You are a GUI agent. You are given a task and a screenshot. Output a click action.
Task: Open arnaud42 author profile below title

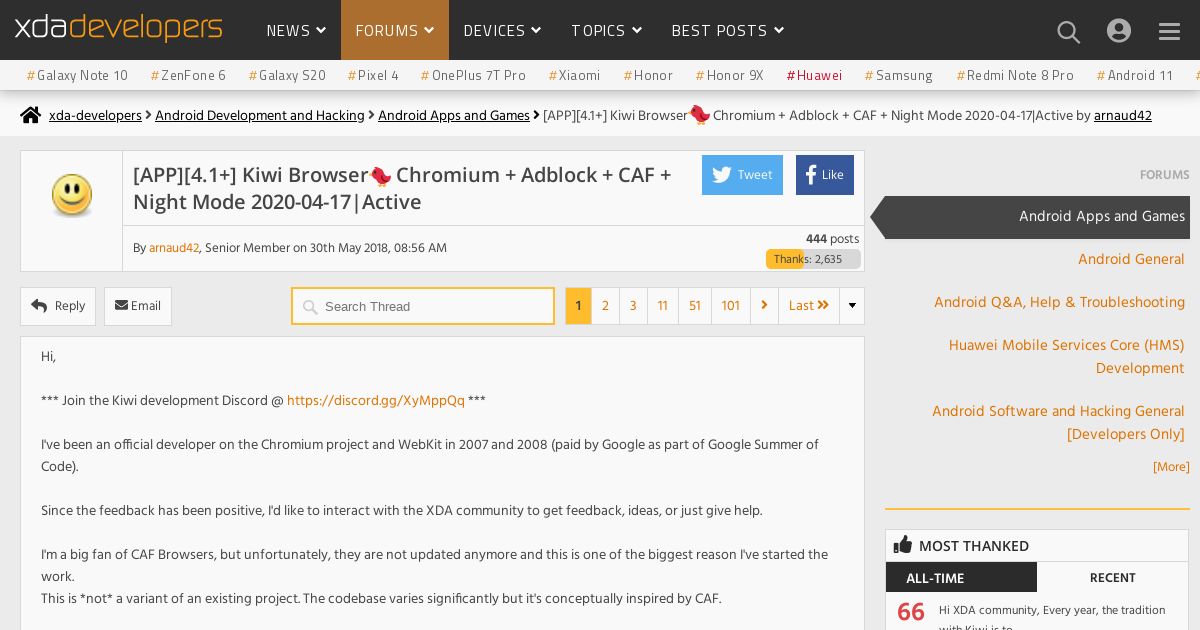[x=174, y=248]
